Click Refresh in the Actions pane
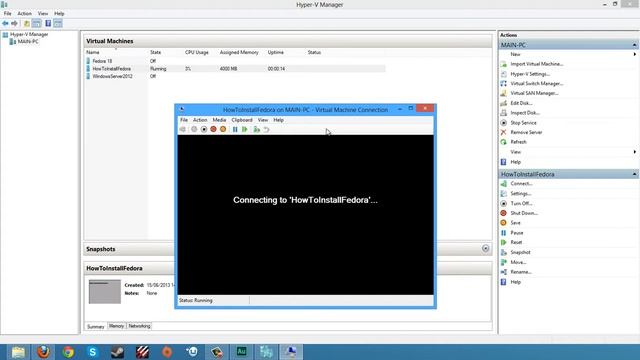This screenshot has height=360, width=640. coord(518,142)
